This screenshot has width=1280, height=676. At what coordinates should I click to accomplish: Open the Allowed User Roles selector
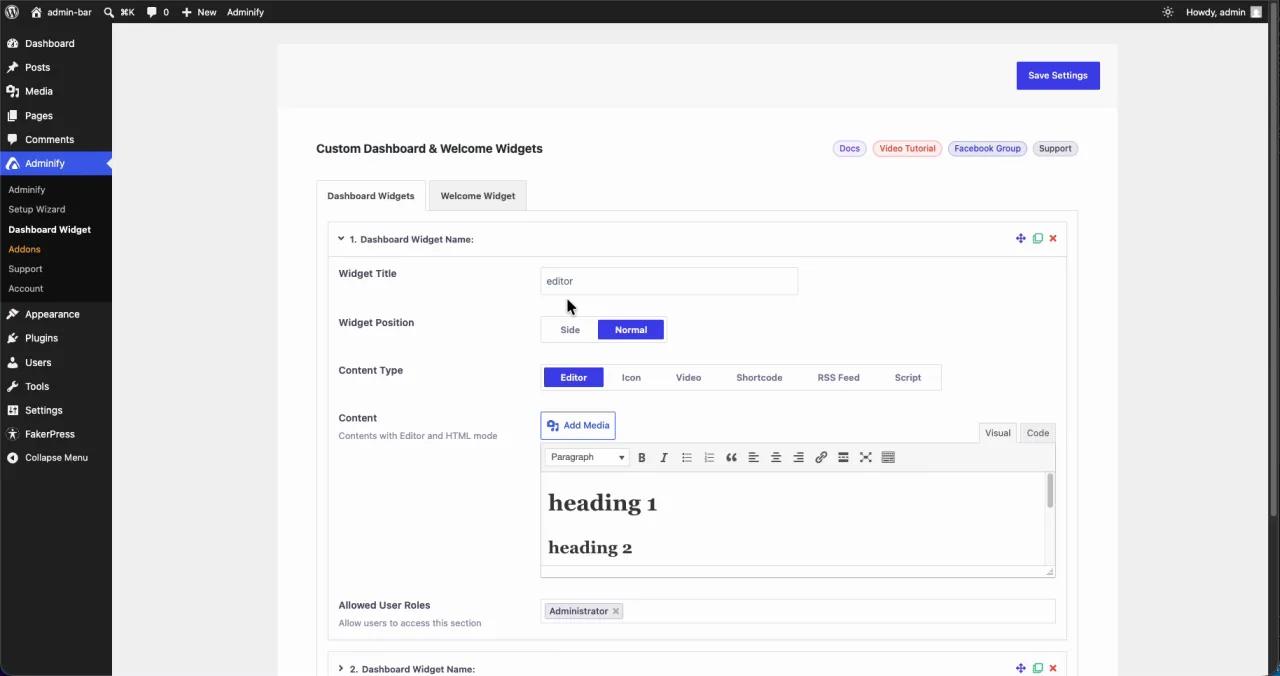point(797,611)
